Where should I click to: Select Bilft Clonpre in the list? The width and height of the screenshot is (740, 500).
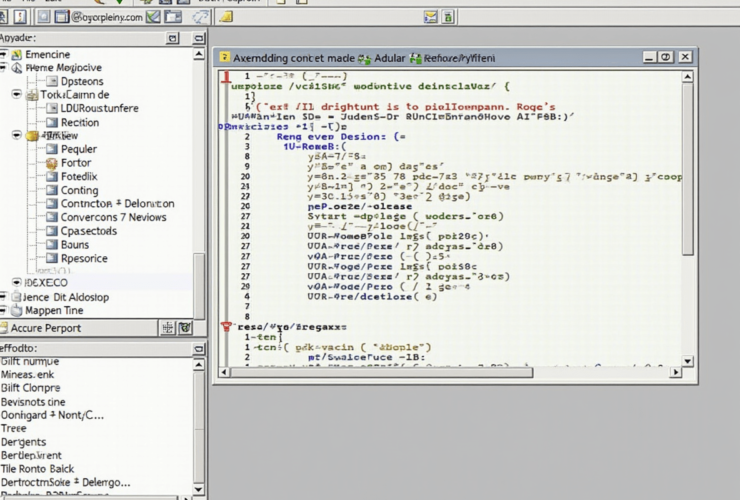tap(31, 388)
